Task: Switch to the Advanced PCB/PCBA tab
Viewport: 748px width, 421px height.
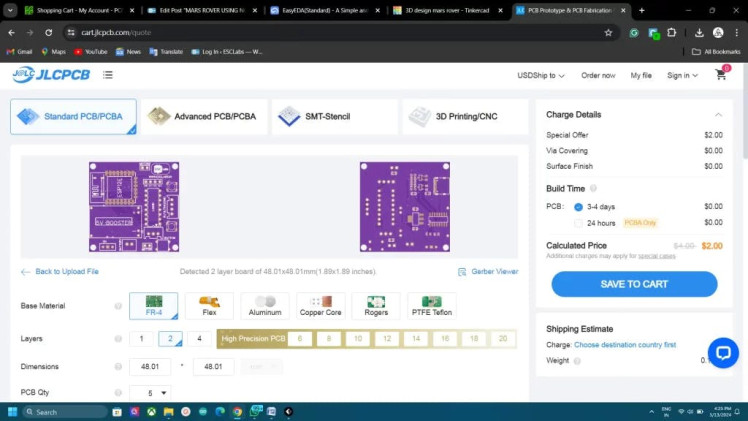Action: [x=204, y=117]
